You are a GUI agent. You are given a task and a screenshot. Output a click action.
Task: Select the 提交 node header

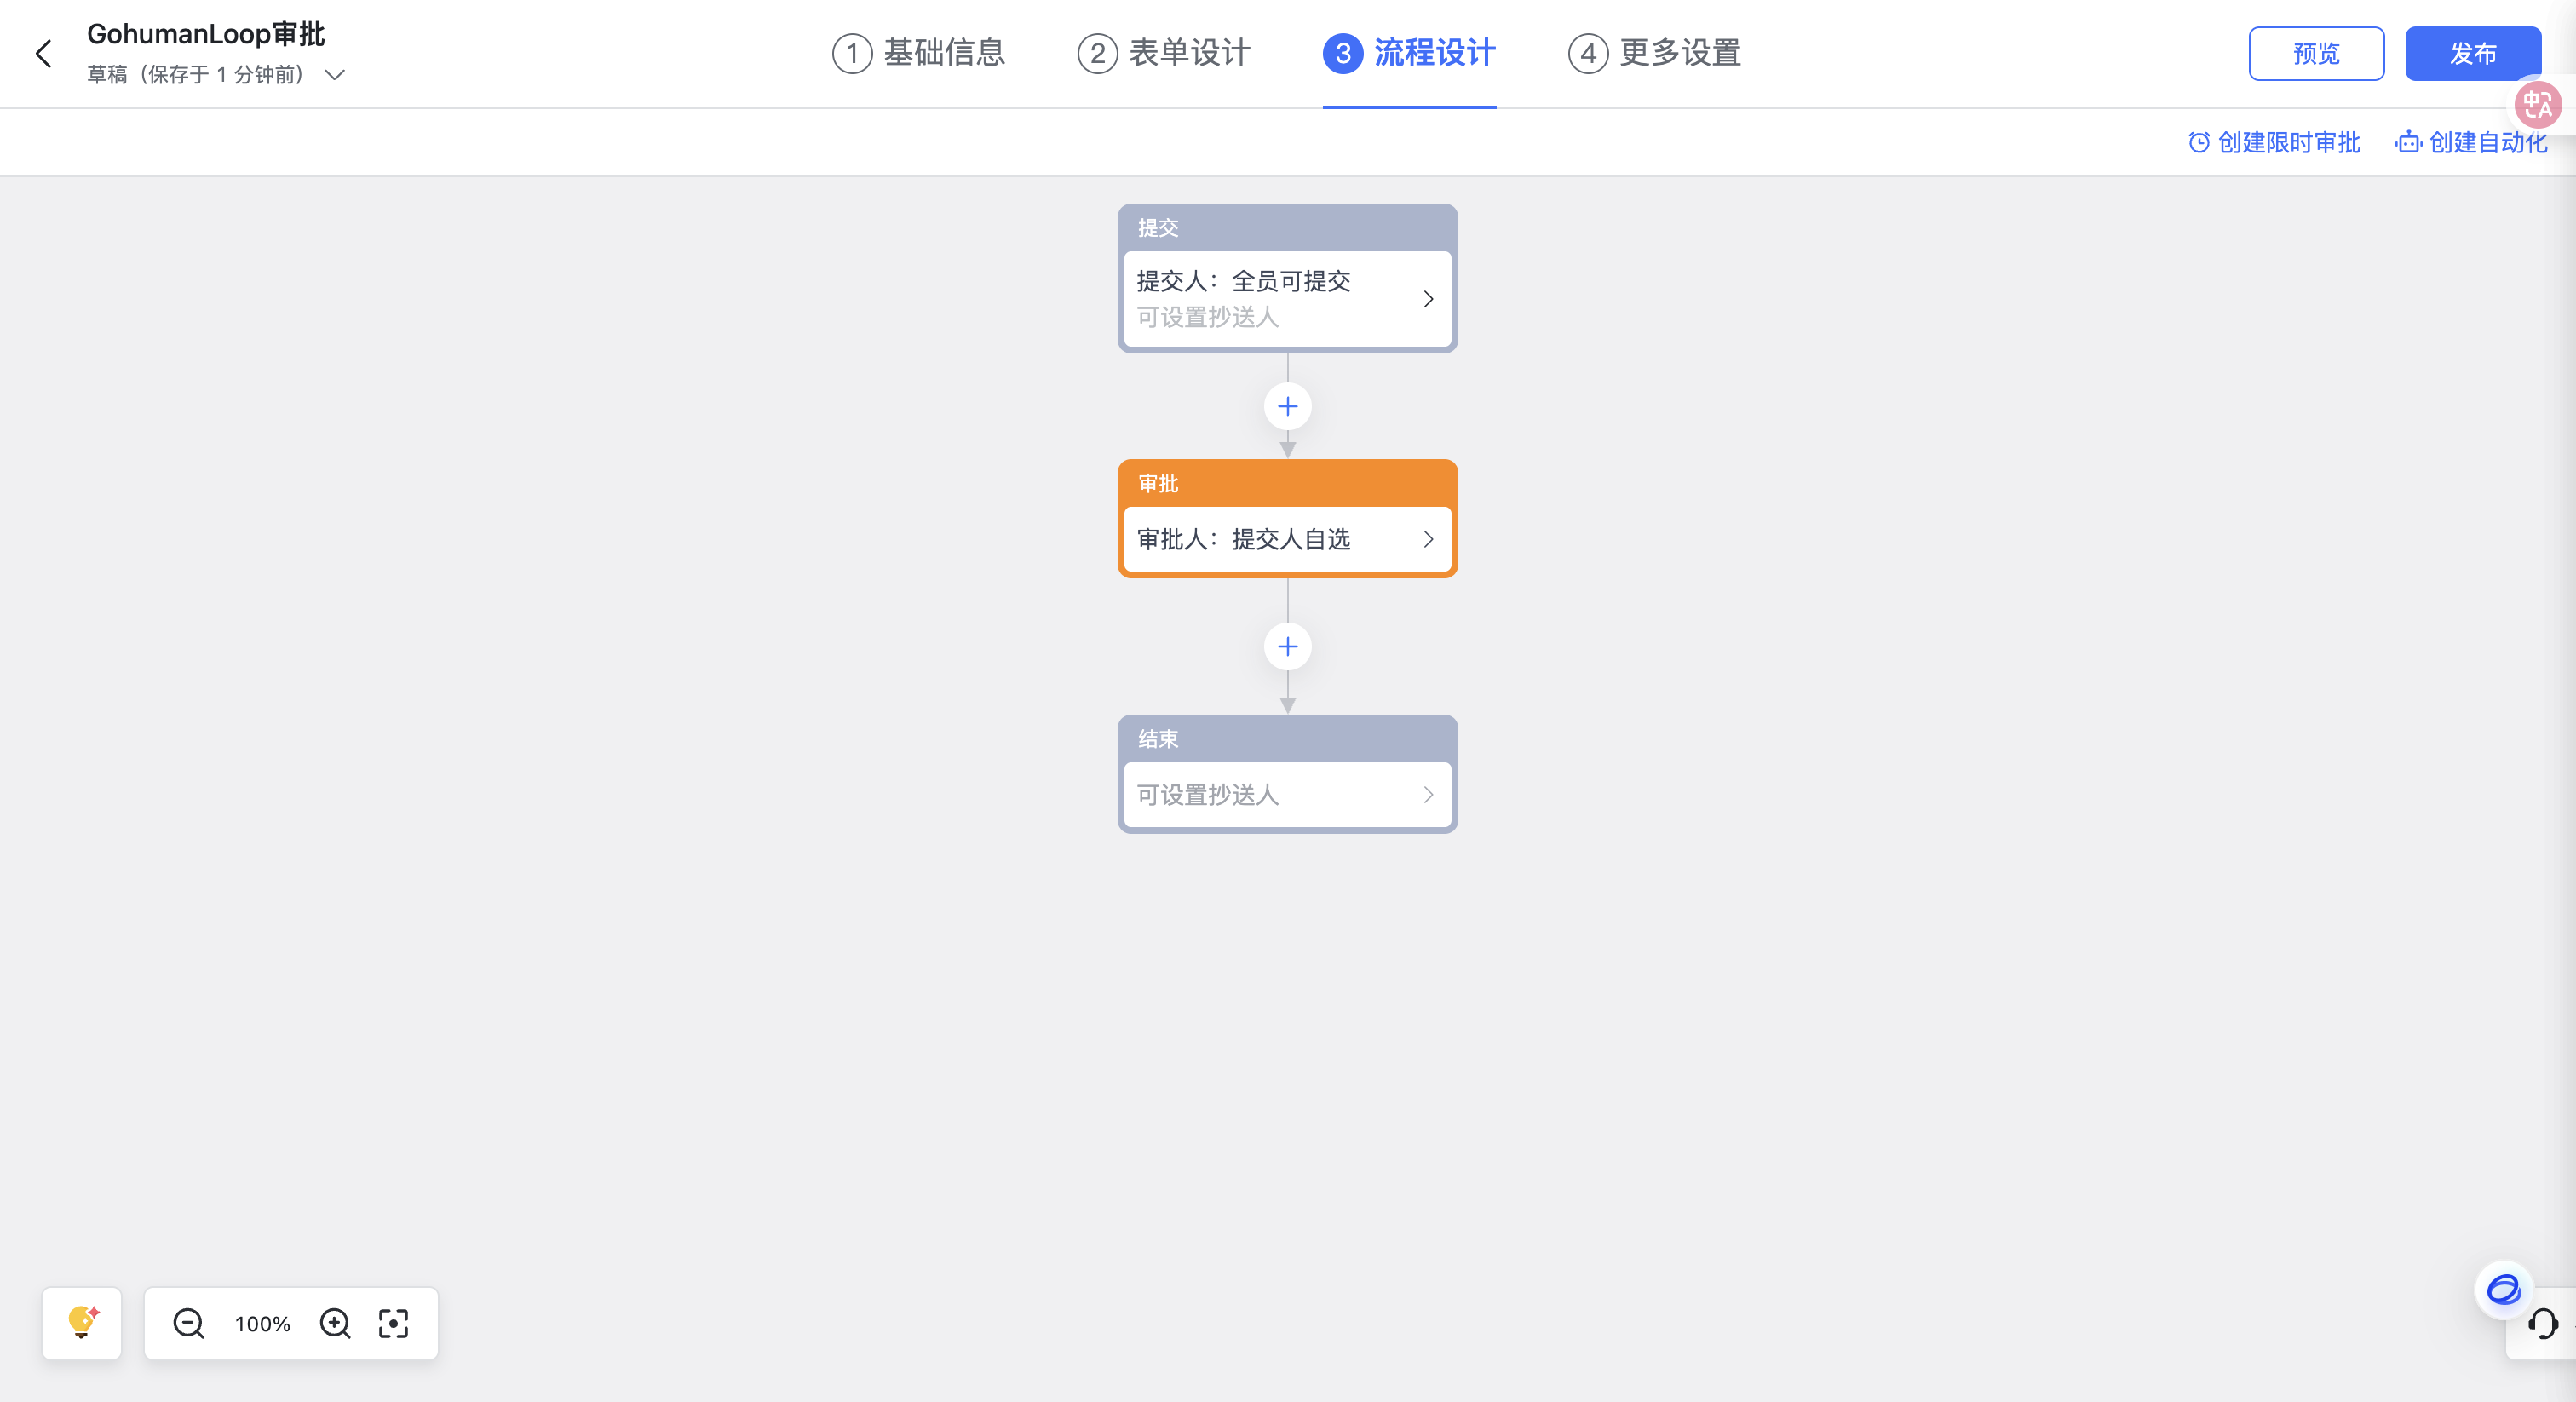tap(1287, 228)
